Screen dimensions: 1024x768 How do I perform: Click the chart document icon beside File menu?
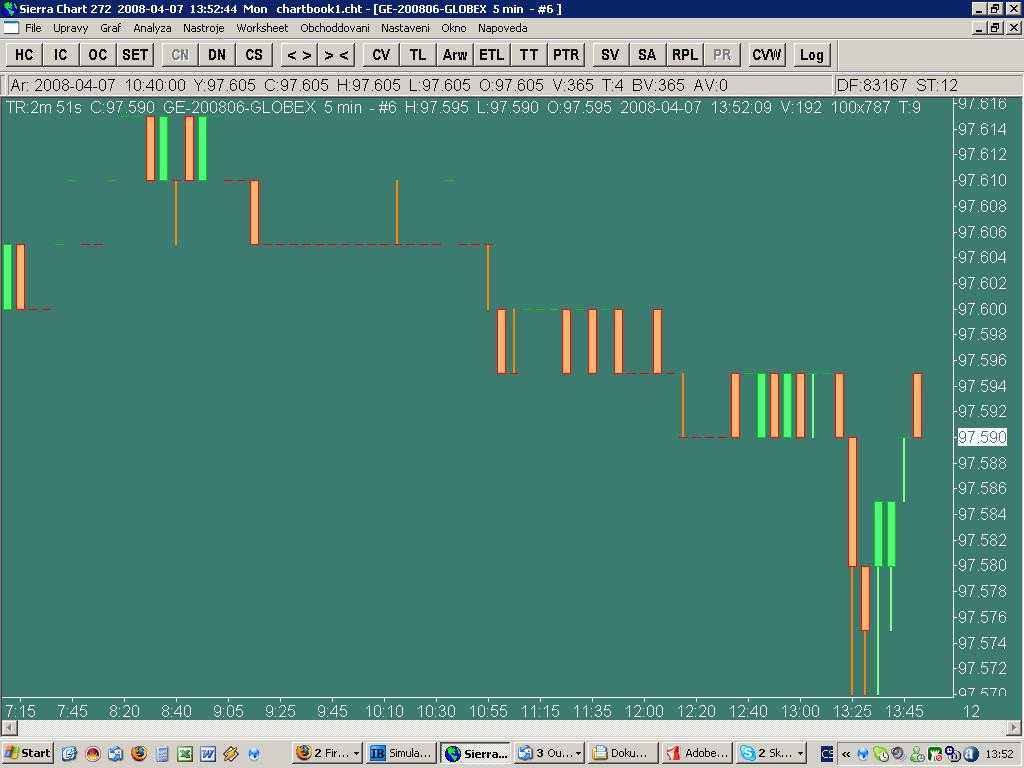click(x=11, y=28)
